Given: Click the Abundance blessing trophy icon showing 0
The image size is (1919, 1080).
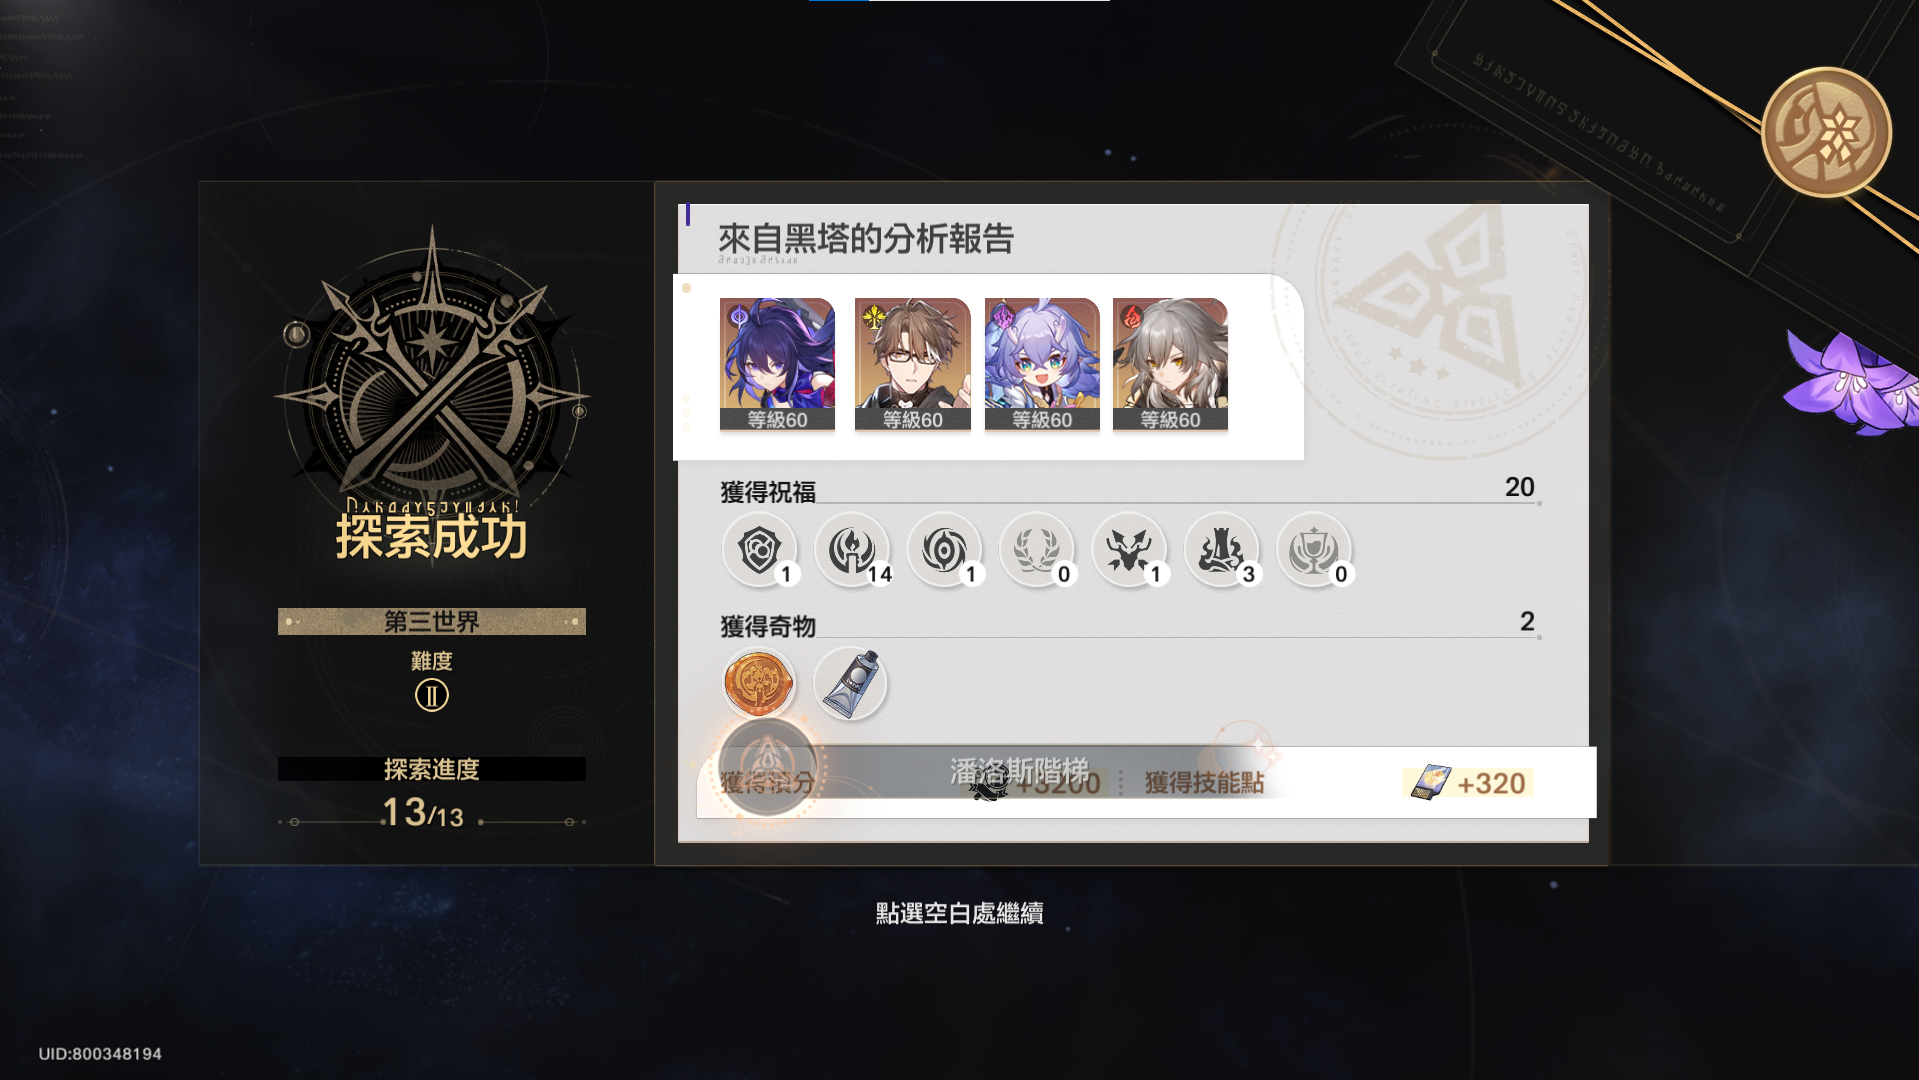Looking at the screenshot, I should (x=1314, y=550).
